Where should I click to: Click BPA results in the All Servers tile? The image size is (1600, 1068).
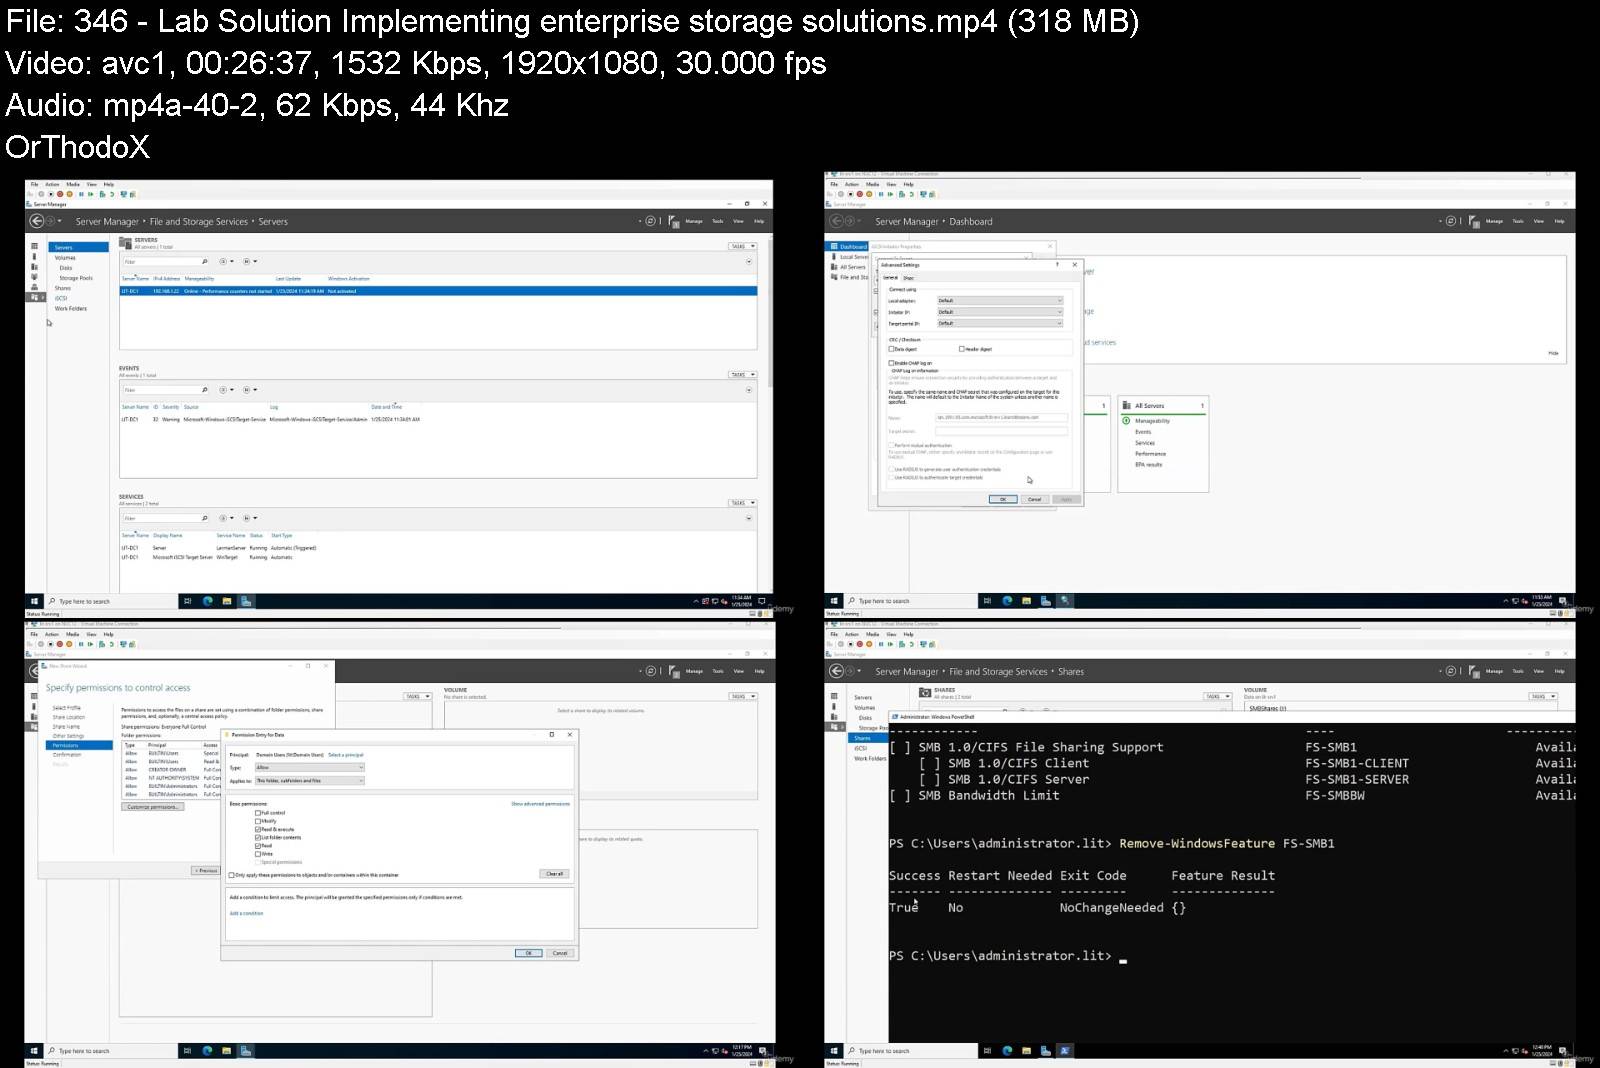tap(1148, 465)
